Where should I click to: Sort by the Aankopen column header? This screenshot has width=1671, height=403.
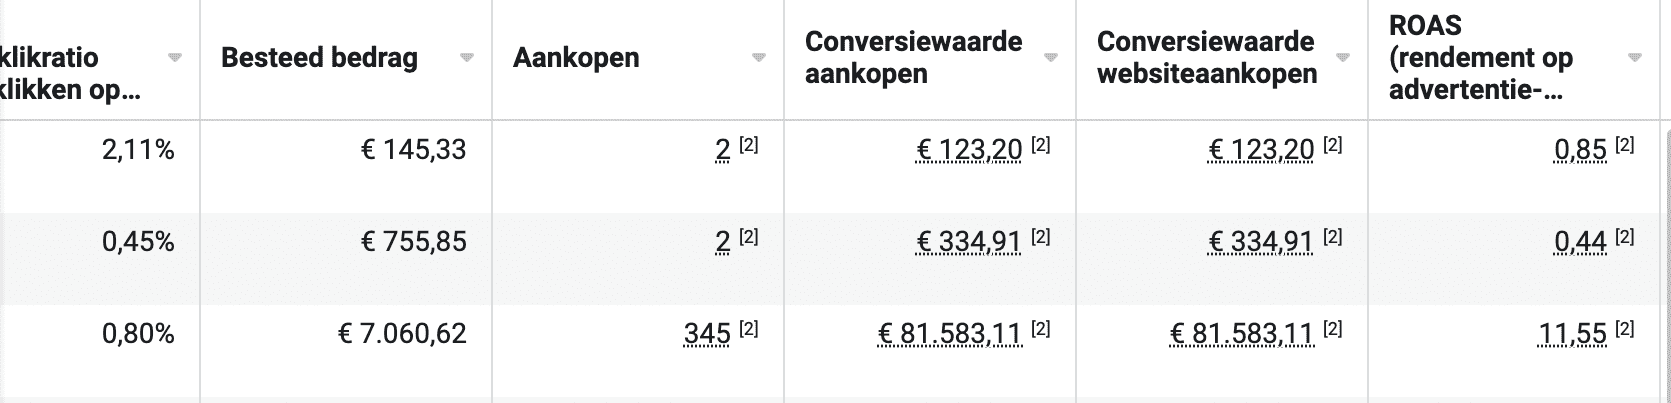tap(576, 58)
